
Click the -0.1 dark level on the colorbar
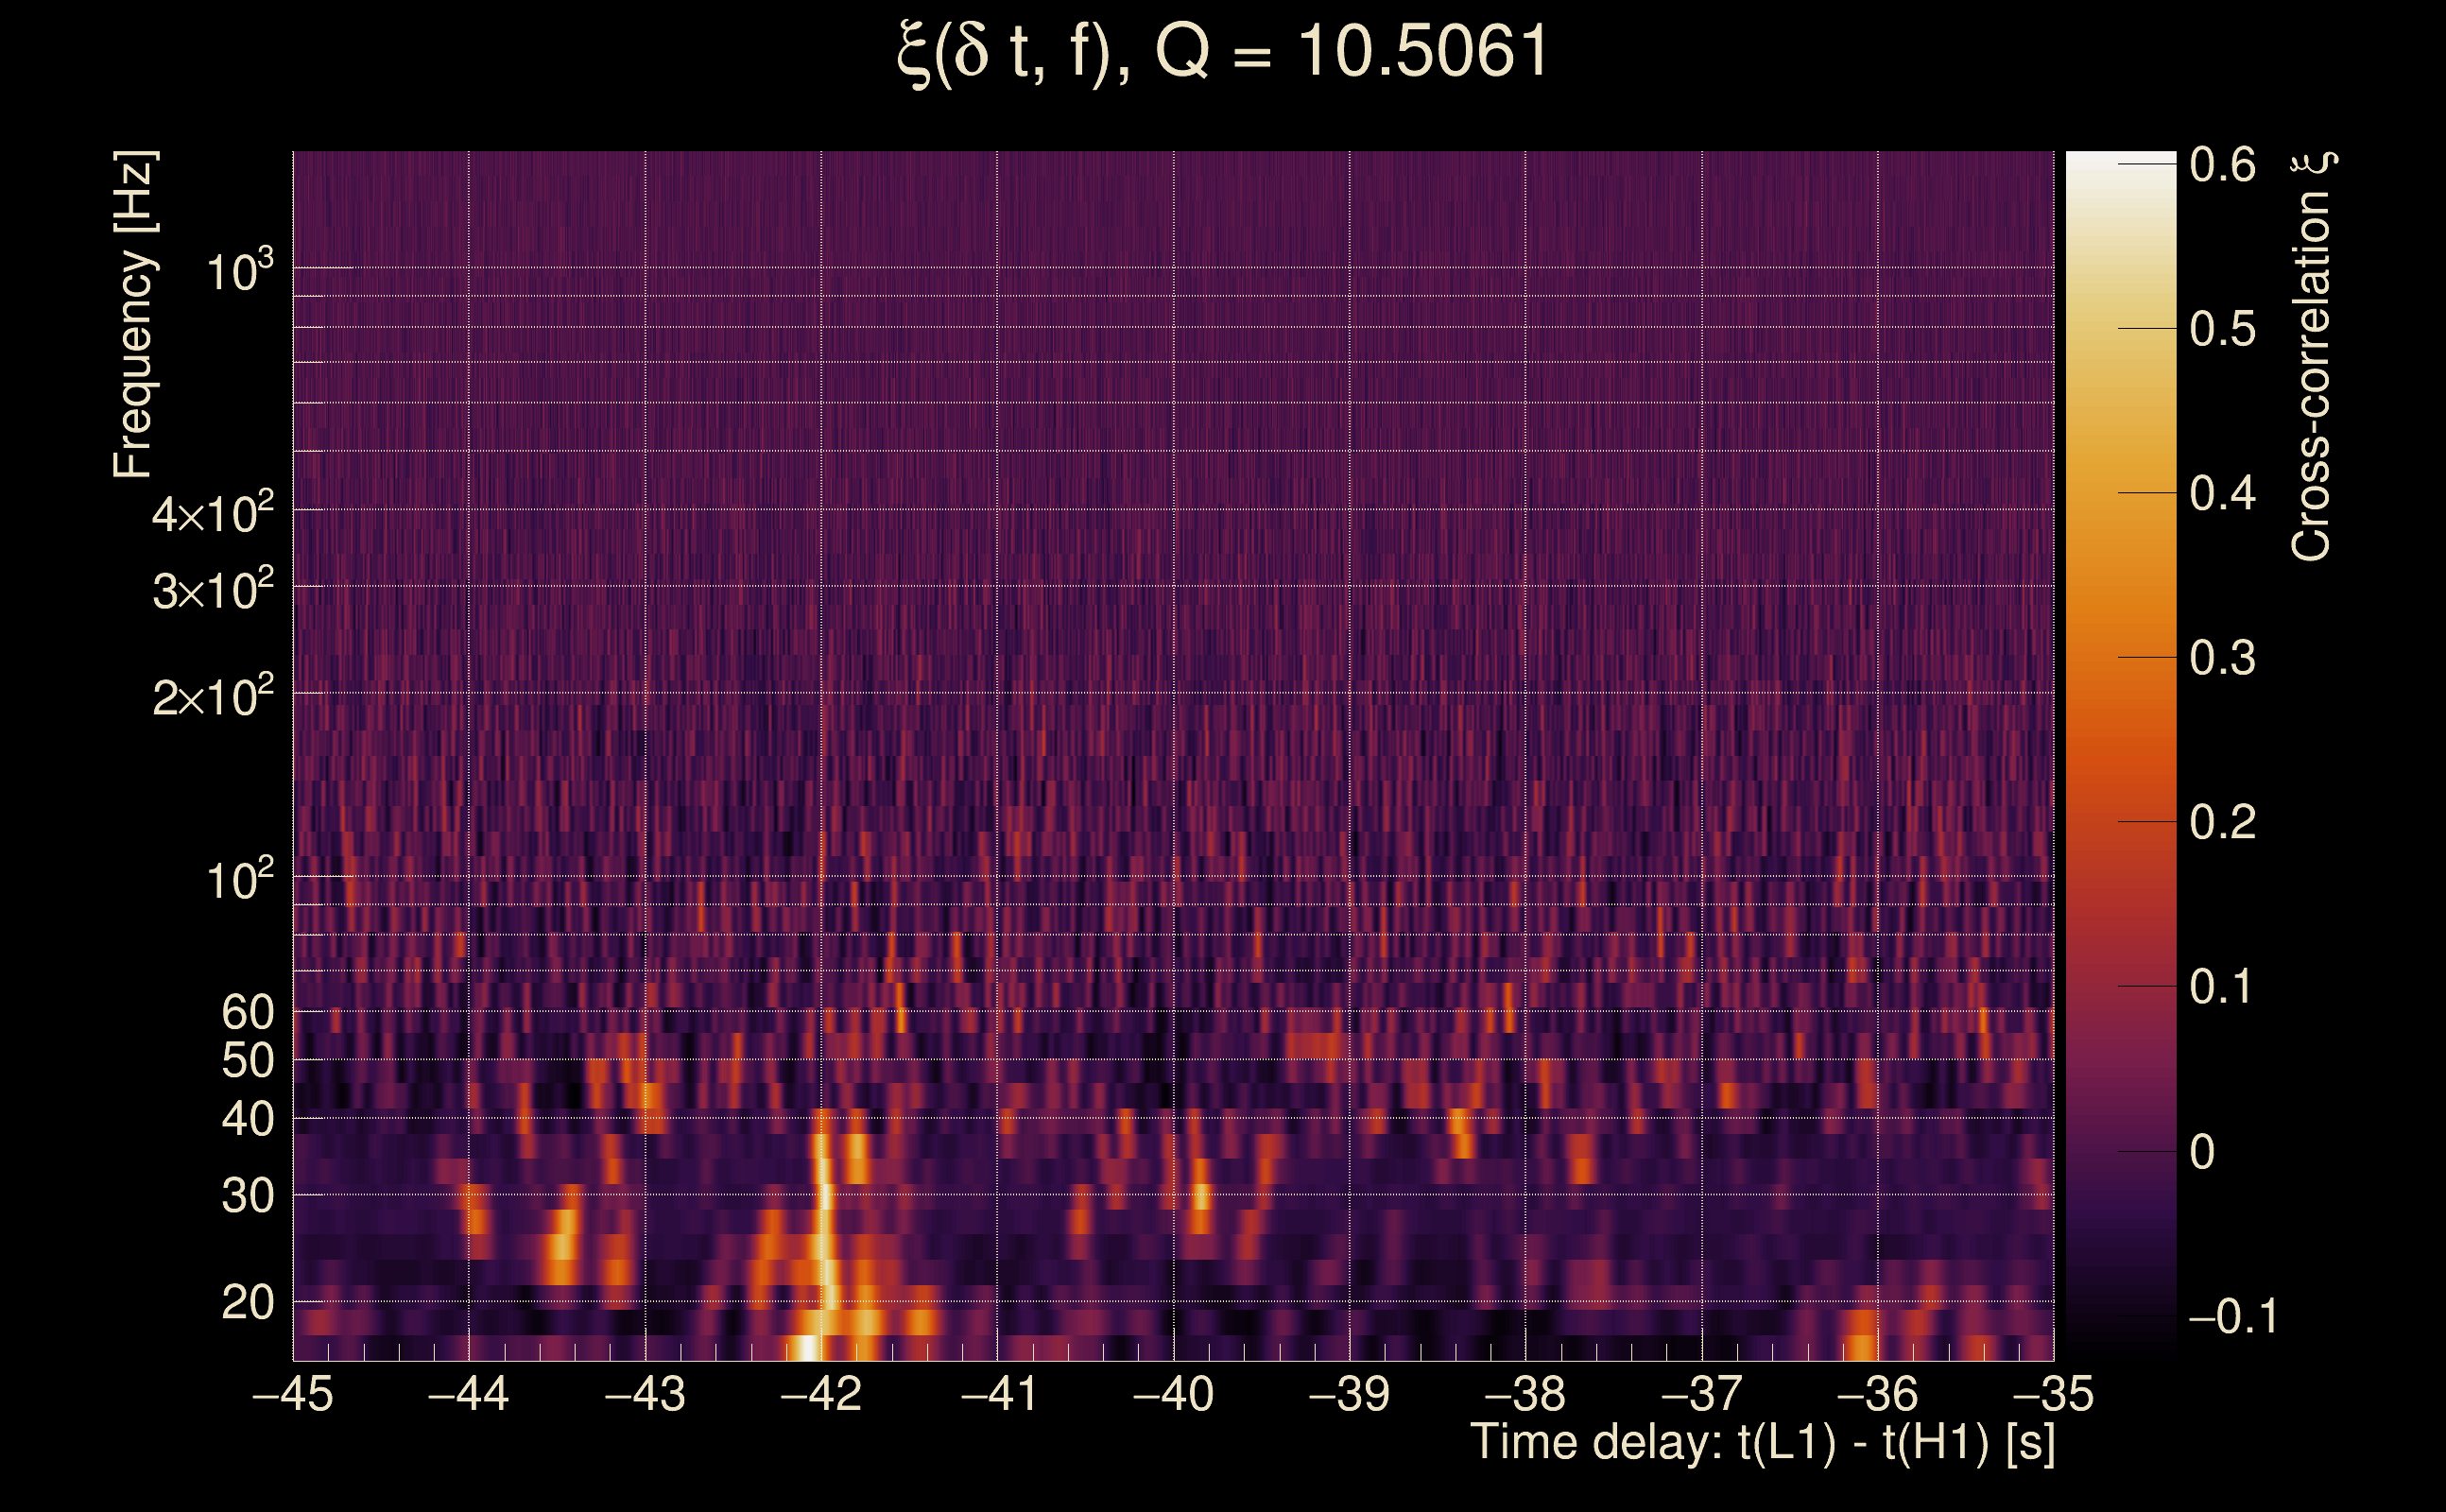[x=2120, y=1317]
